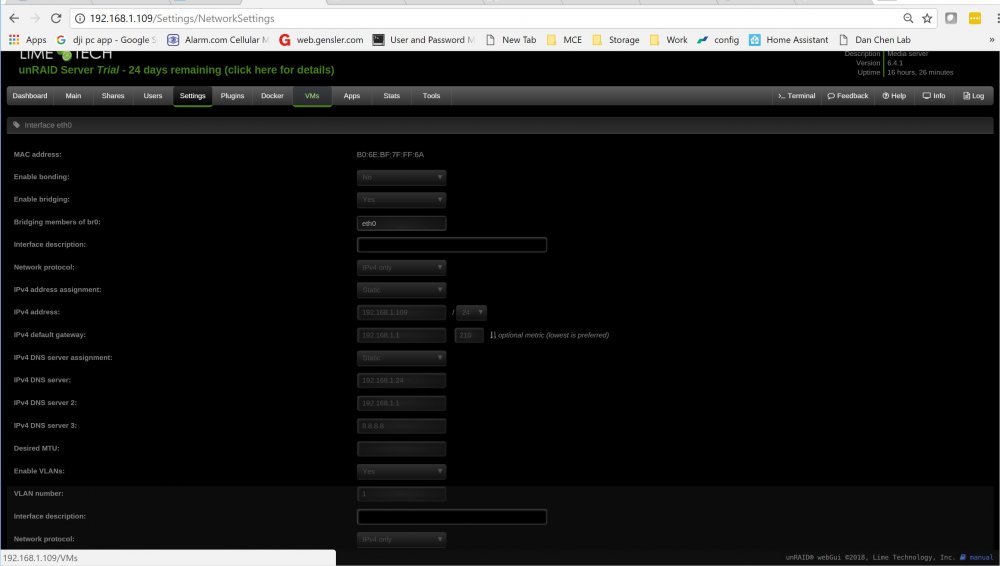
Task: Open the system Info panel
Action: point(934,96)
